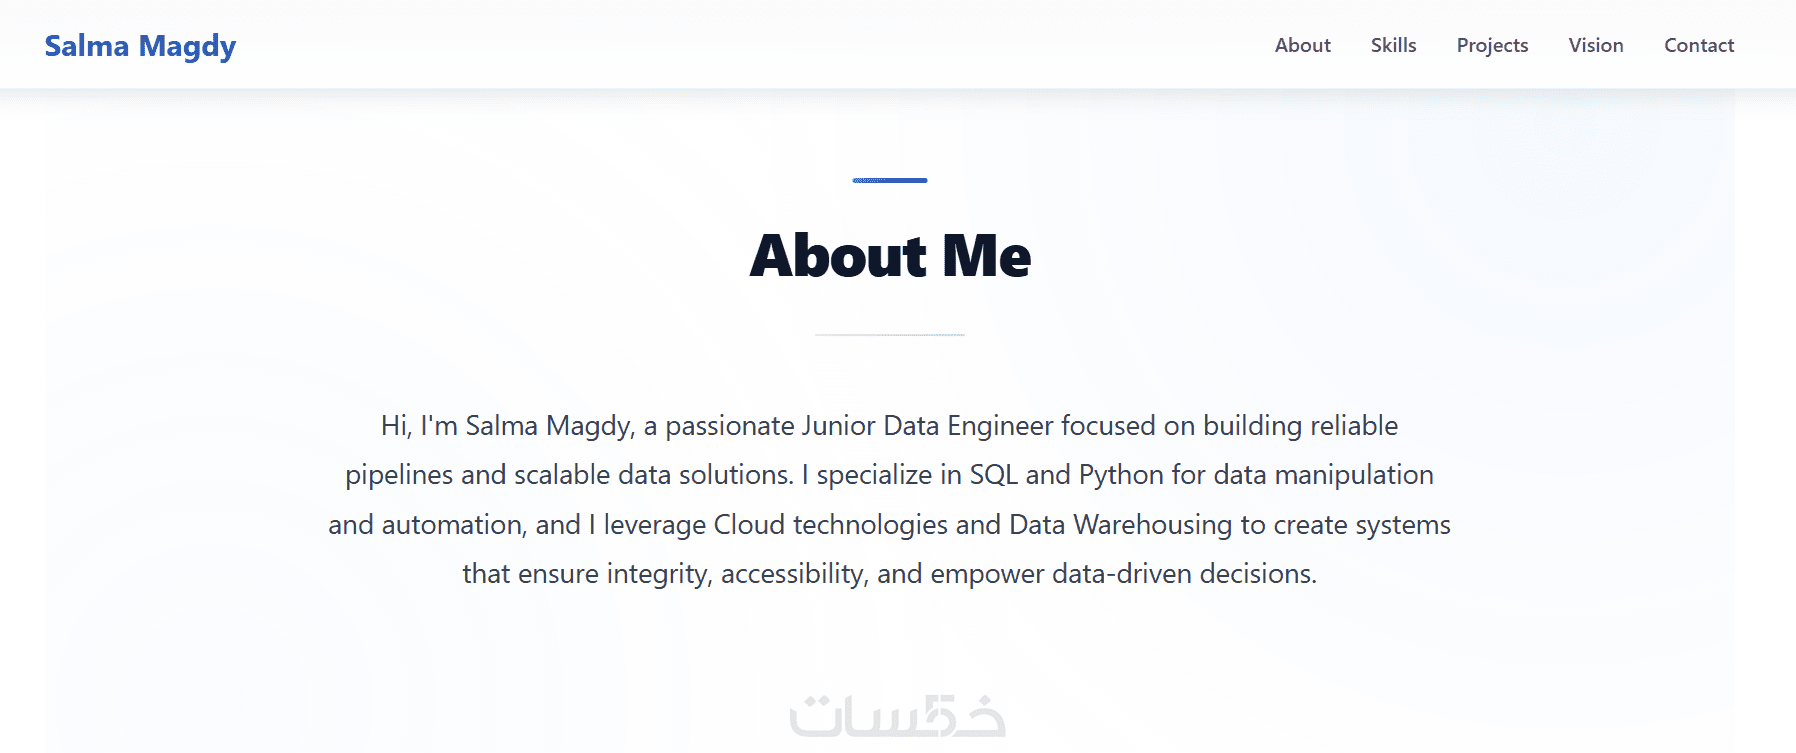Click the word "automation" in the bio
Image resolution: width=1796 pixels, height=753 pixels.
(453, 525)
